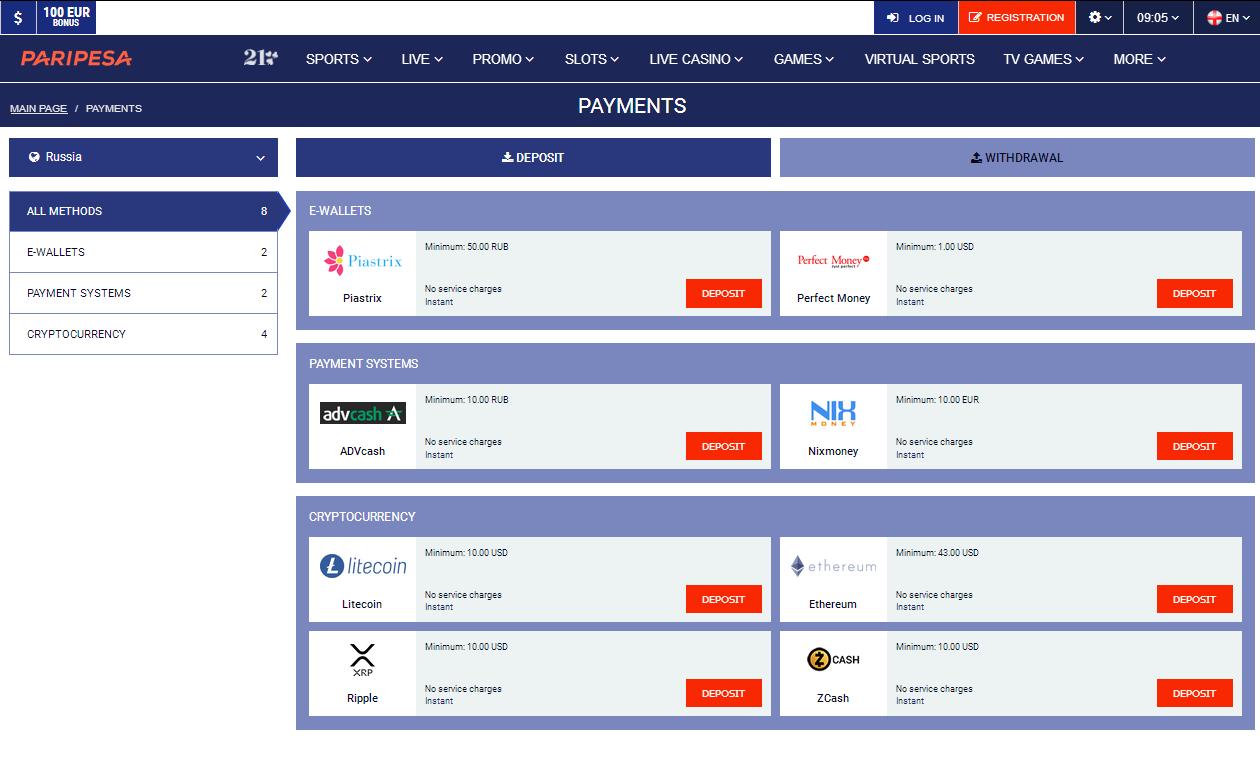The width and height of the screenshot is (1260, 757).
Task: Click 'Minimum: 1.00 USD' text
Action: point(934,247)
